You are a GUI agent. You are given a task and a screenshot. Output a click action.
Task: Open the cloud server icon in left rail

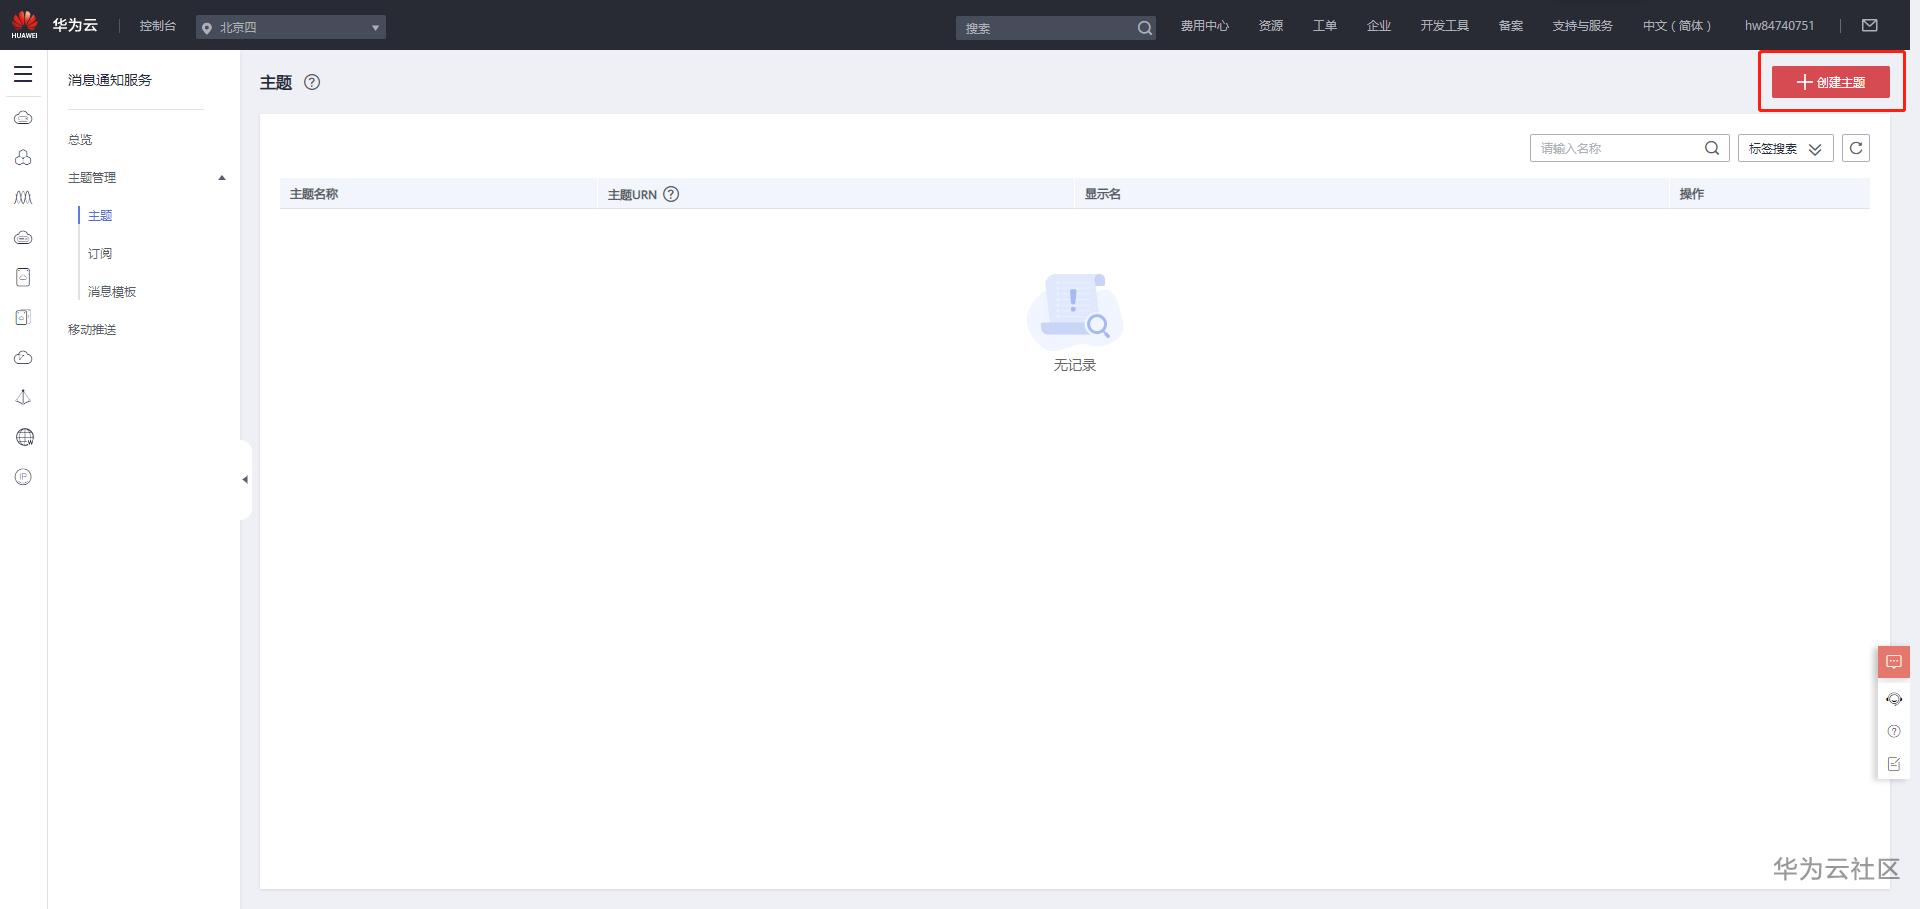23,118
